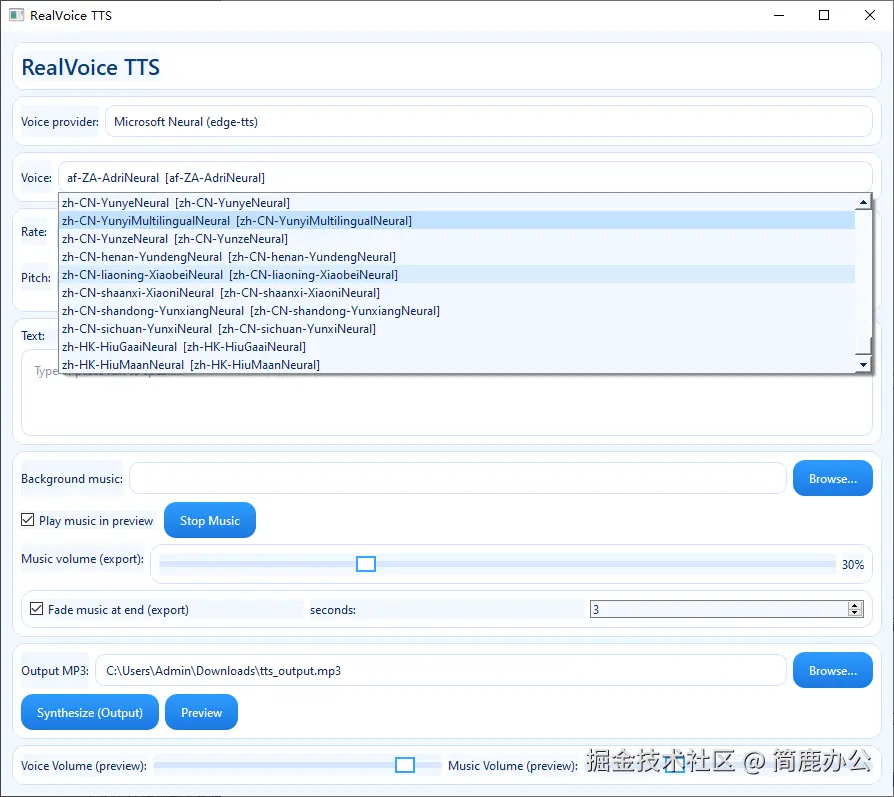Click the fade seconds spin box field

point(719,609)
